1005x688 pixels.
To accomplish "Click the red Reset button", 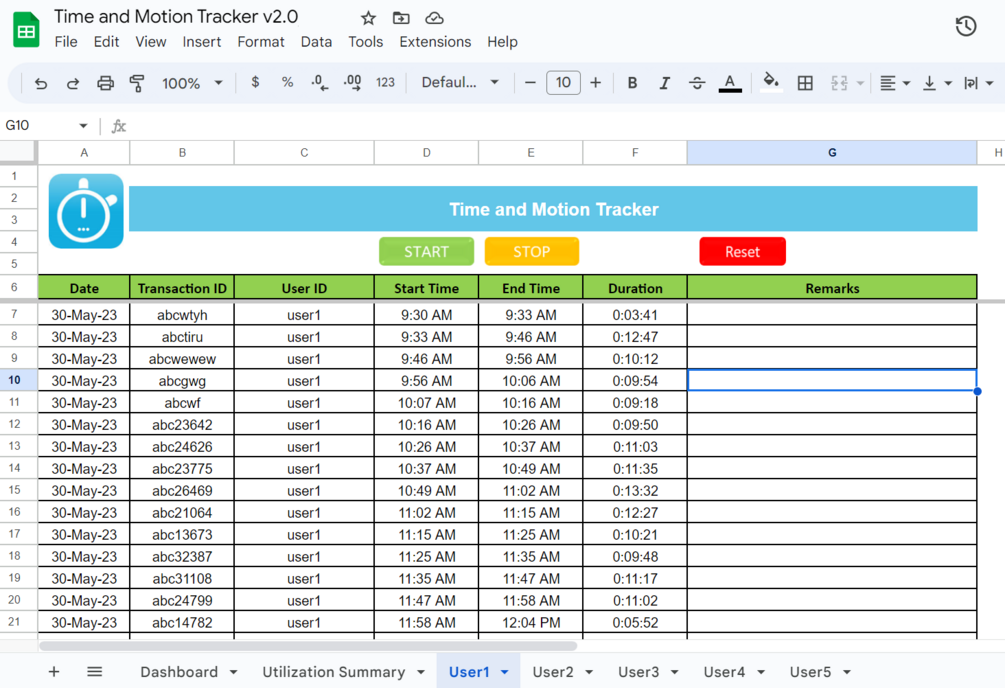I will point(742,251).
